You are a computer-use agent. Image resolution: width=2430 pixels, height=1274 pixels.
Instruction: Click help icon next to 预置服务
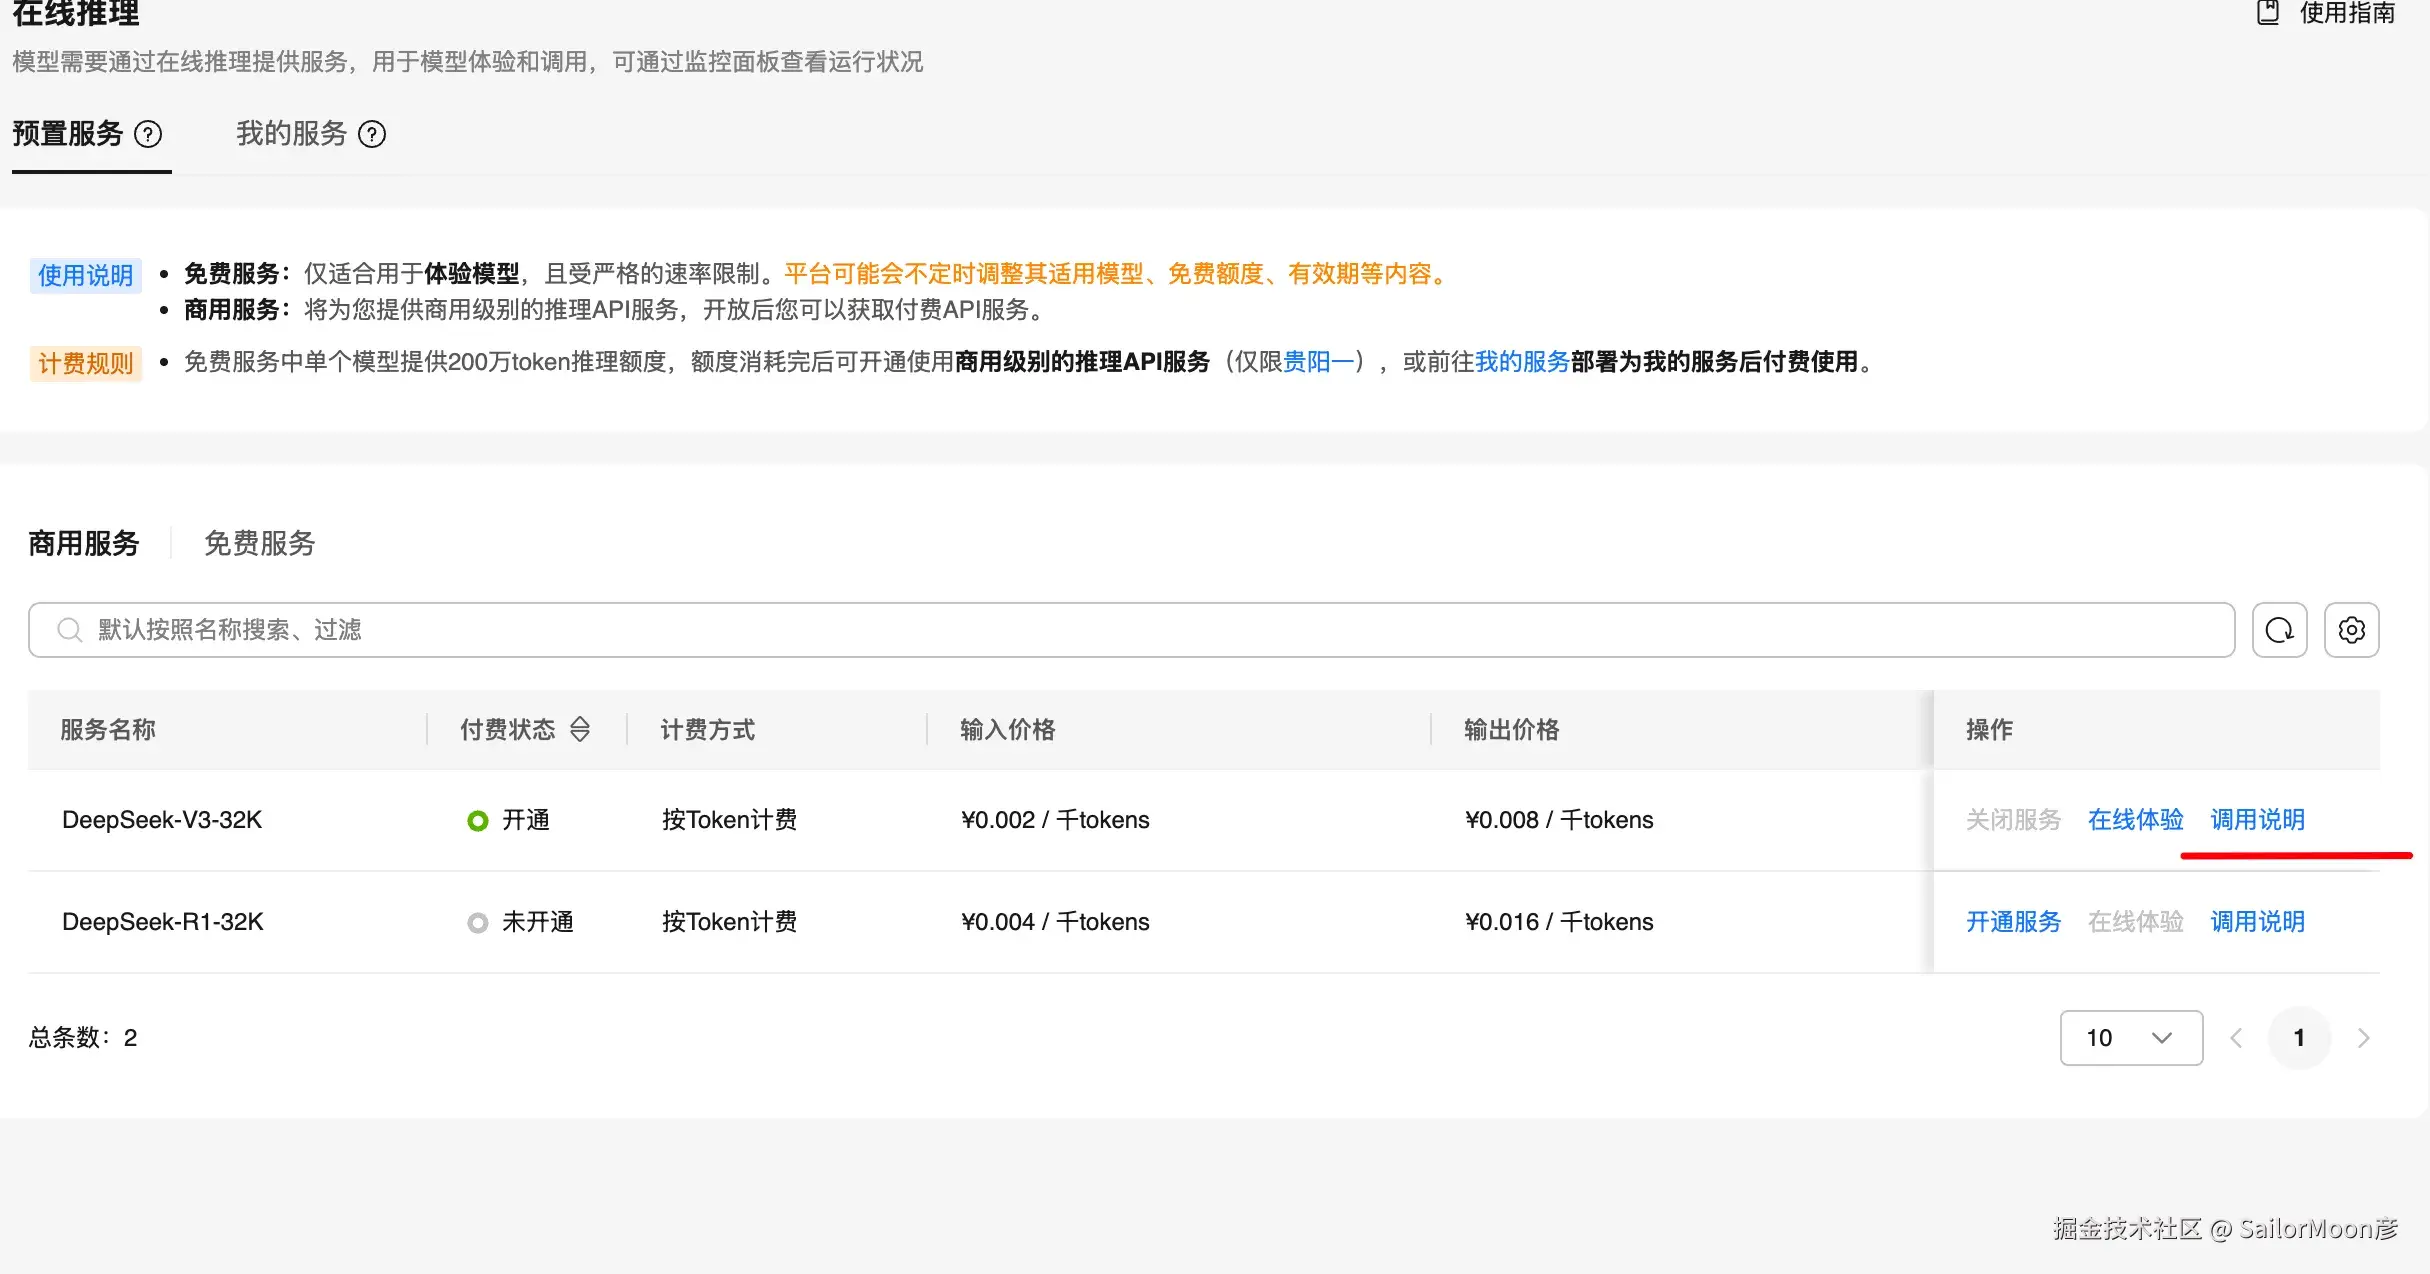[148, 134]
